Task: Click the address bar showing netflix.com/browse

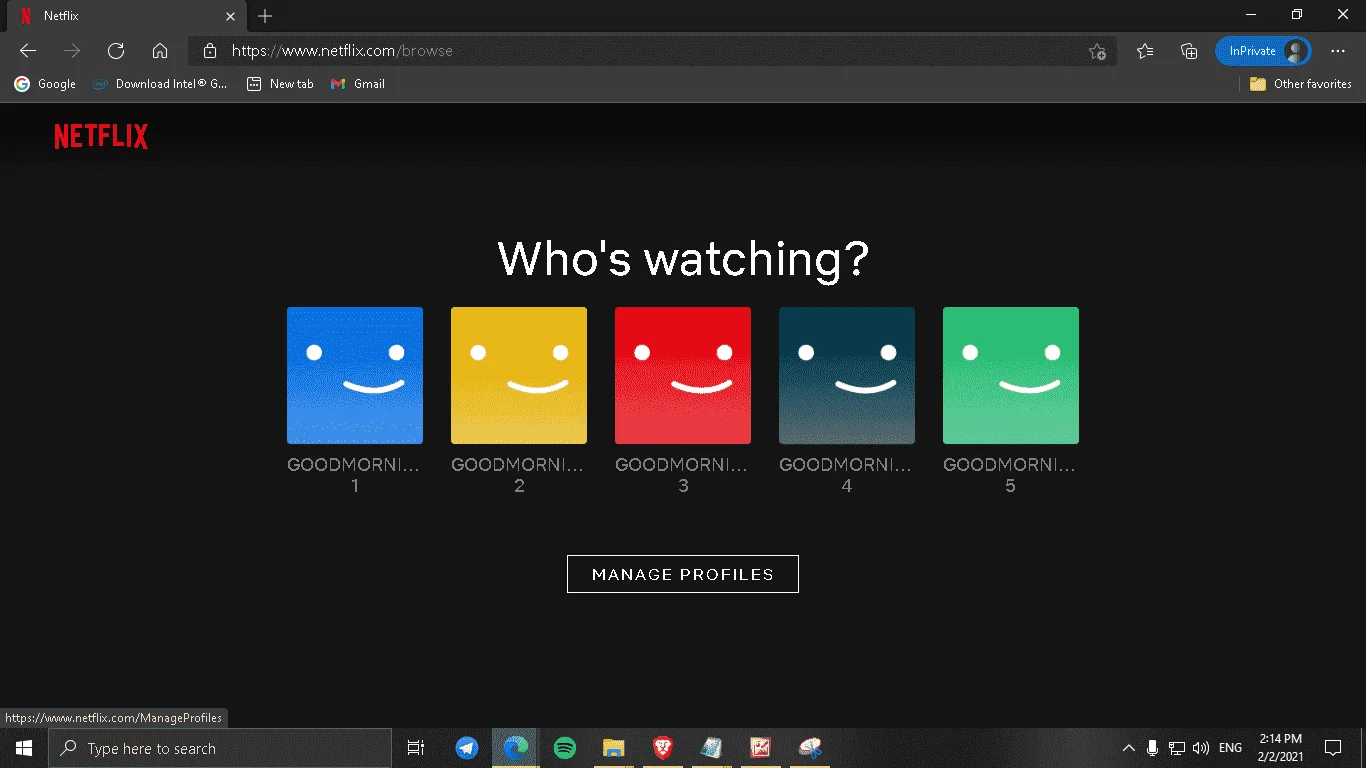Action: click(x=652, y=51)
